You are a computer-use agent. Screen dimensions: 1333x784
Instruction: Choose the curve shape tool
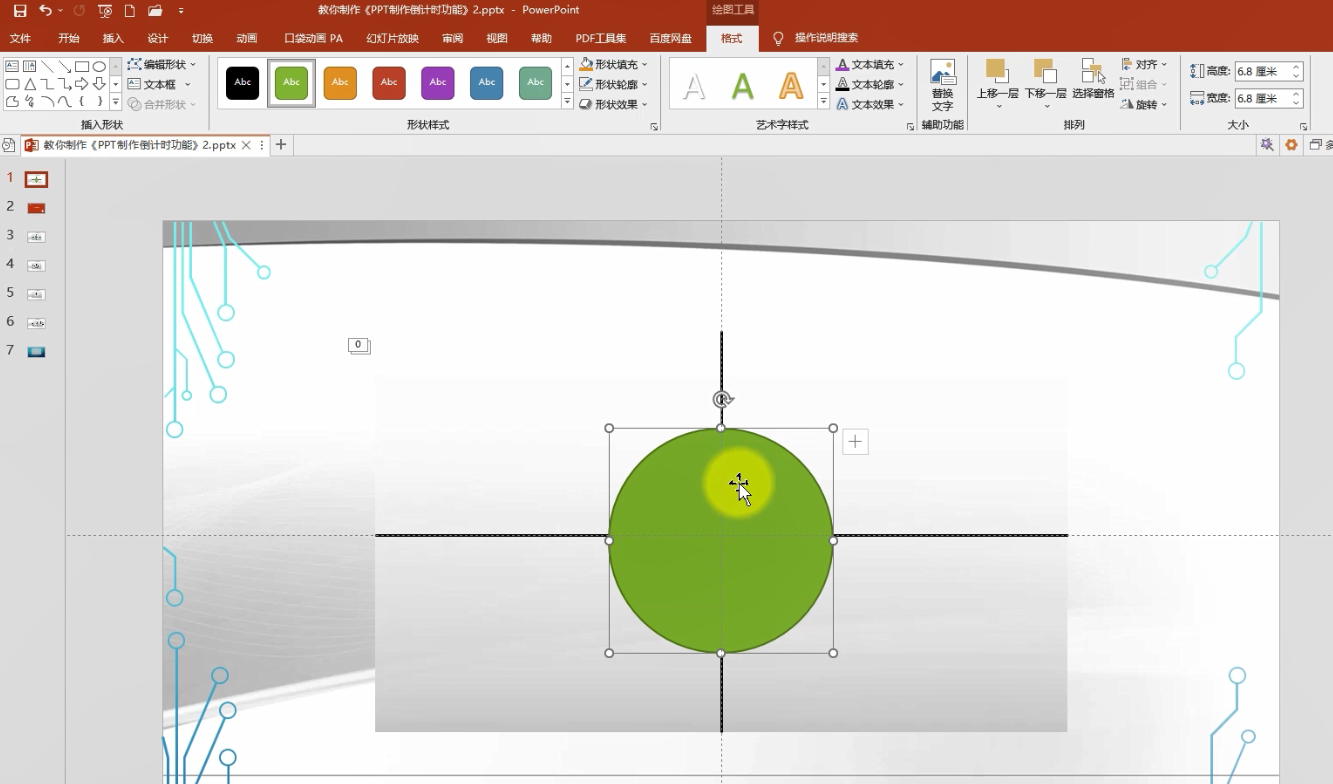(64, 101)
